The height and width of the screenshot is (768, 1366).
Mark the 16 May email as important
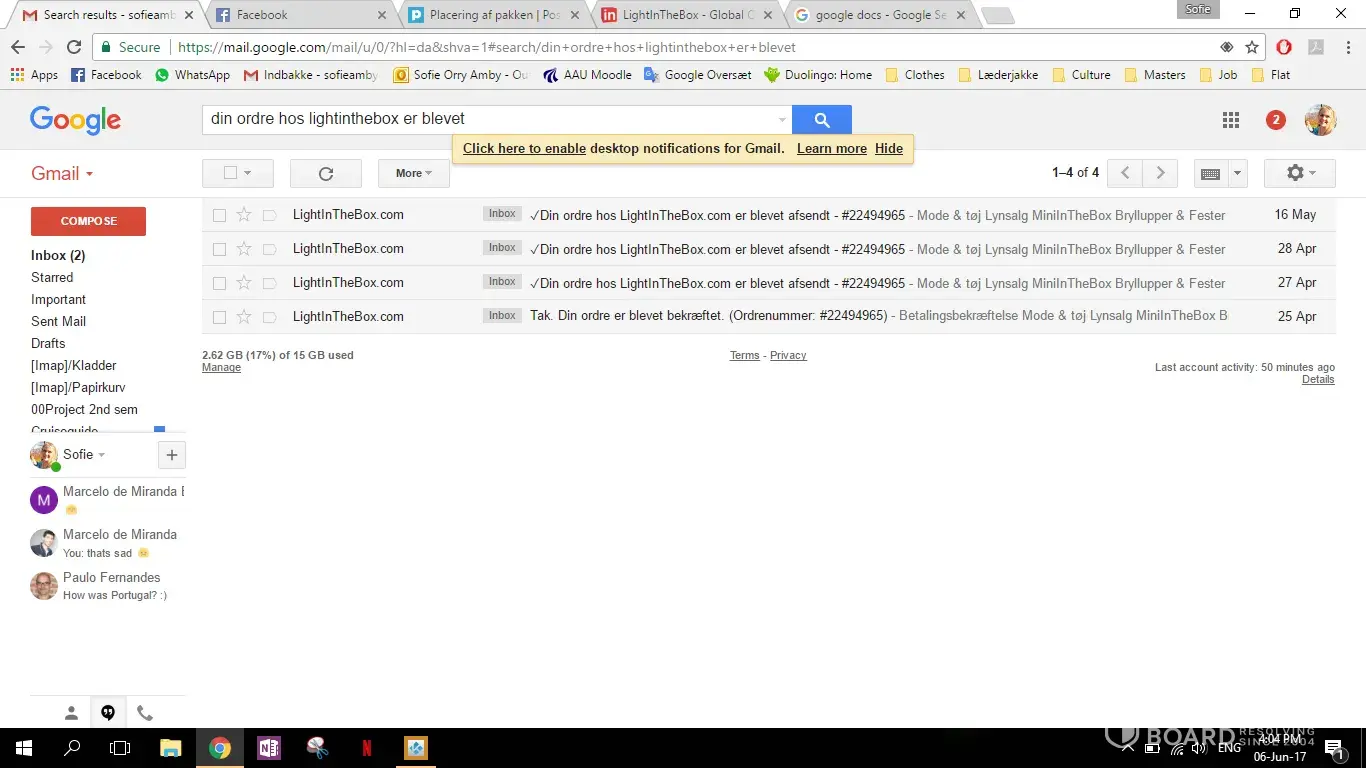click(269, 215)
